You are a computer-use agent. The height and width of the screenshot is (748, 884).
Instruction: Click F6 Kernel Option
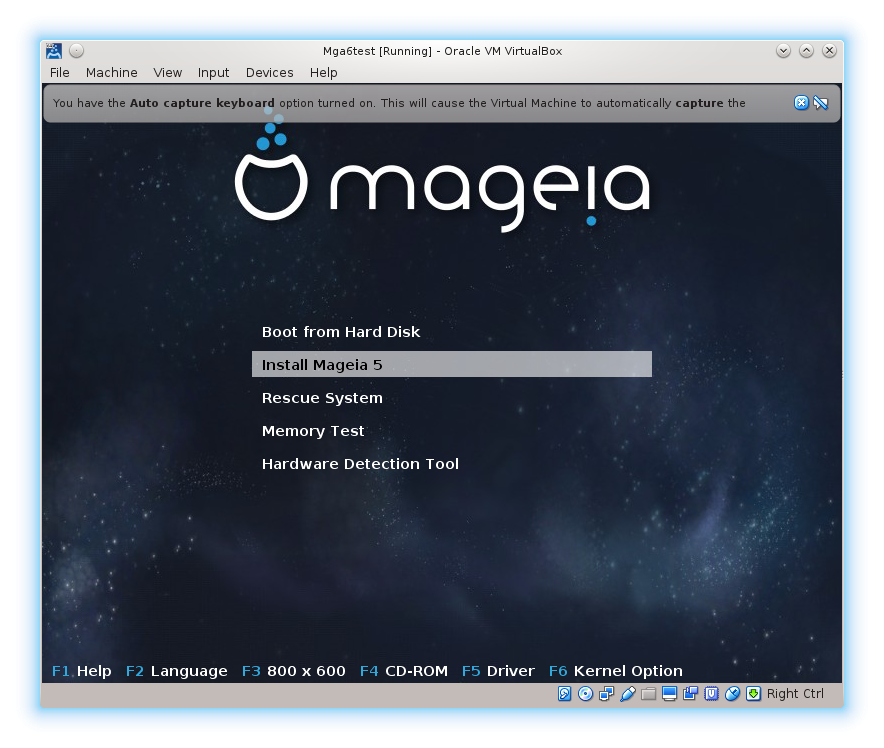(x=616, y=671)
